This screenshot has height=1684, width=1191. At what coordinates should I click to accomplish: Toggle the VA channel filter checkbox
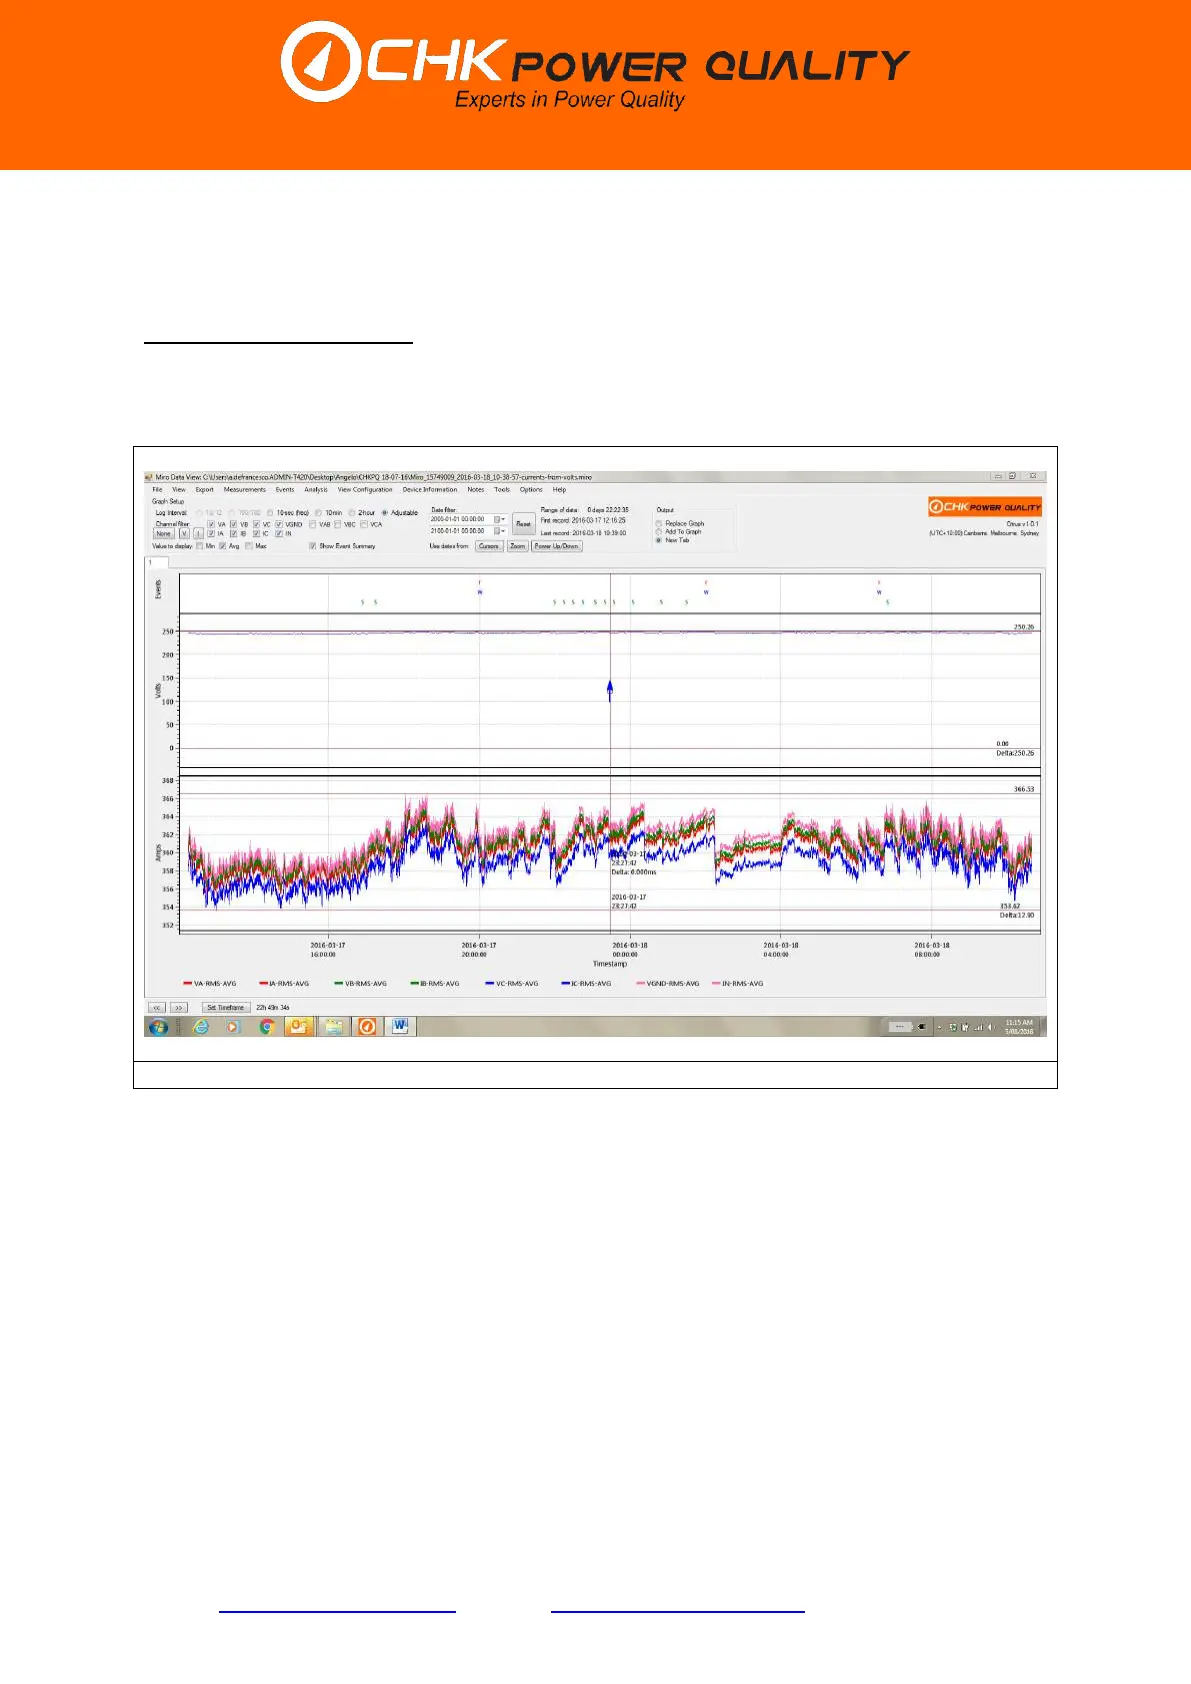pyautogui.click(x=211, y=524)
